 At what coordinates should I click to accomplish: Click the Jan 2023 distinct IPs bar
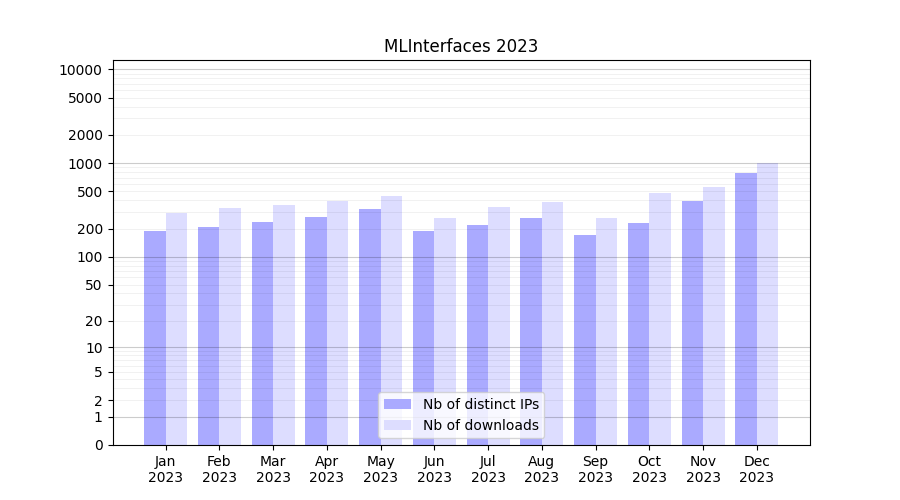click(155, 338)
